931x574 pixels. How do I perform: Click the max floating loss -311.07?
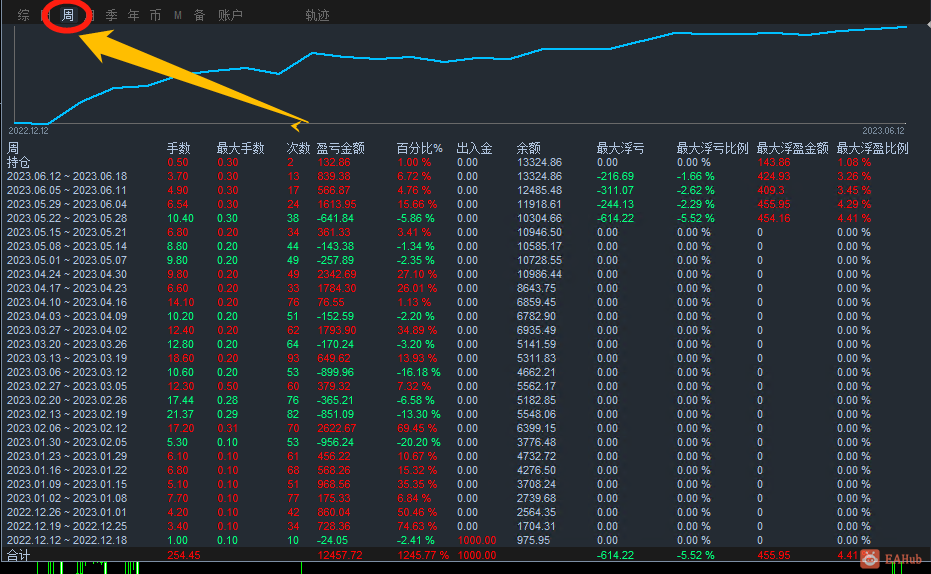(615, 190)
